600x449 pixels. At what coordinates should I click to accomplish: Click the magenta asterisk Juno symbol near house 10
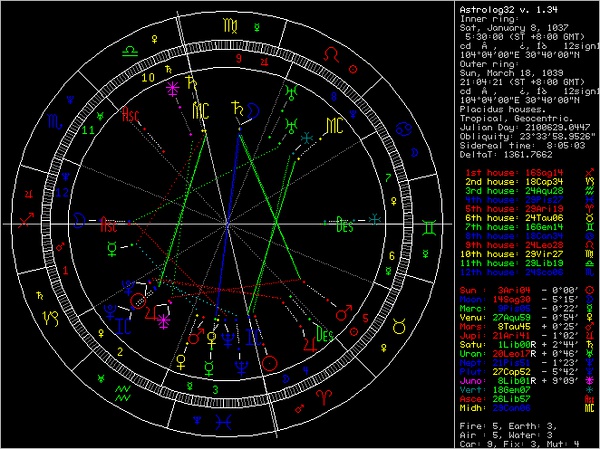tap(173, 89)
